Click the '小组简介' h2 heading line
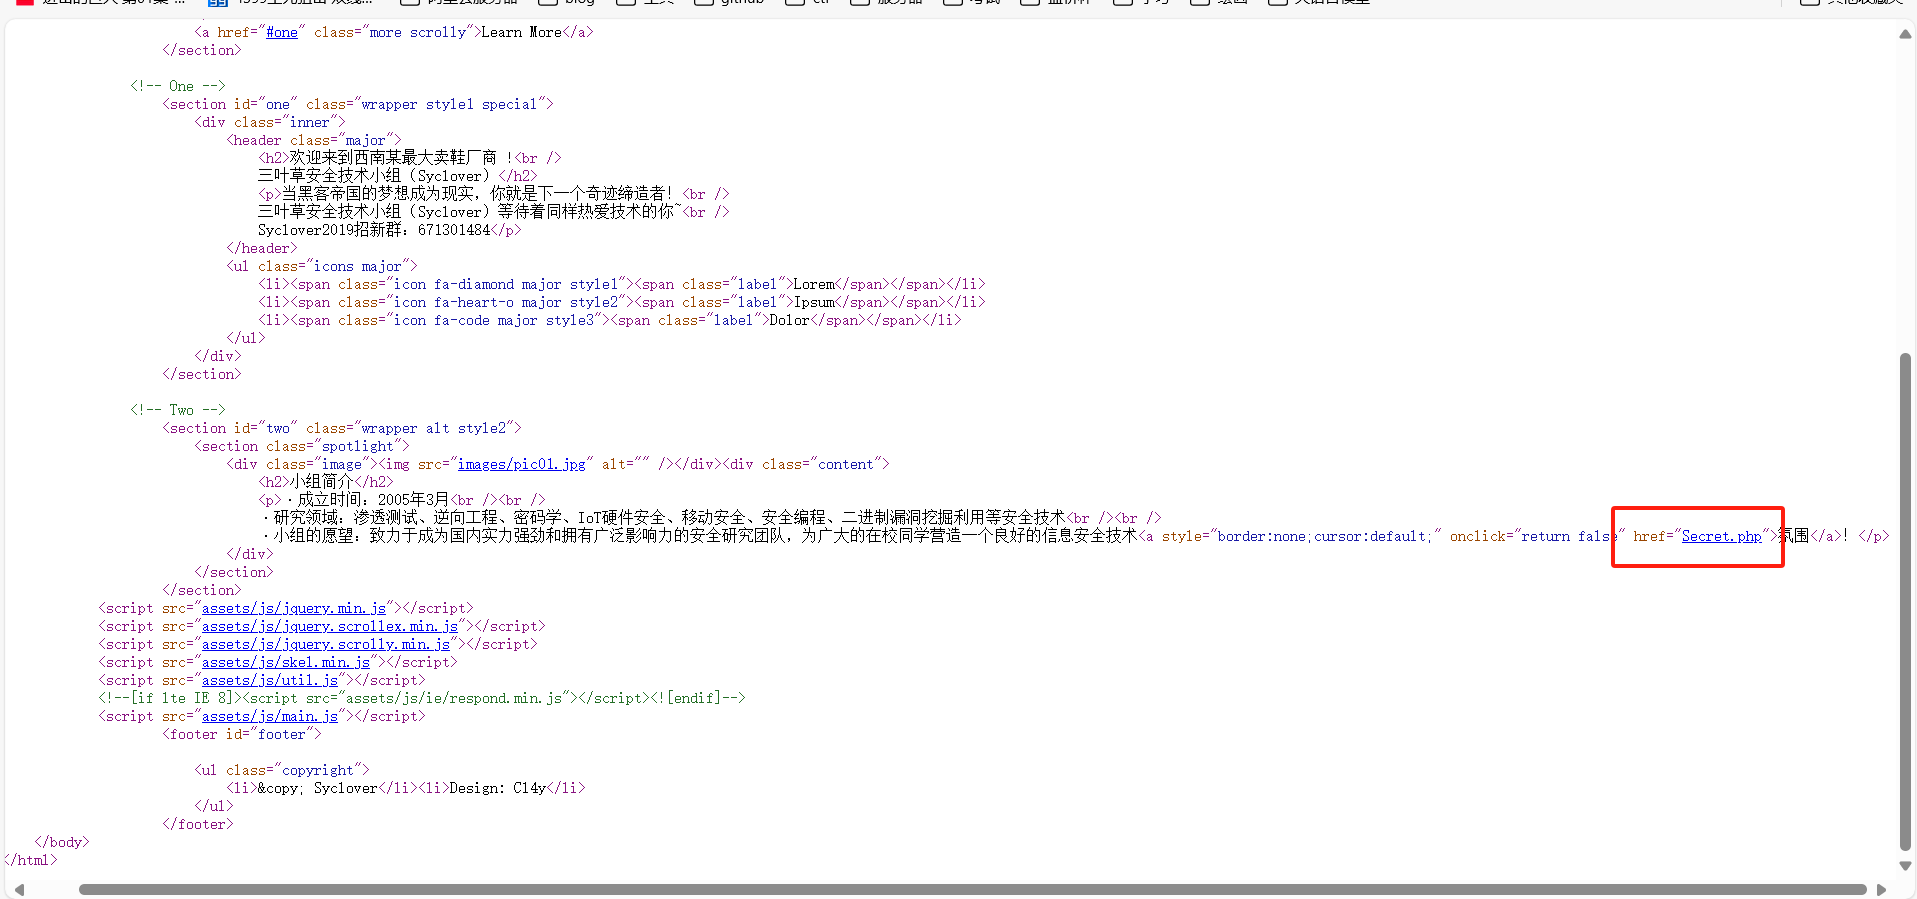Screen dimensions: 1917x899 coord(326,482)
